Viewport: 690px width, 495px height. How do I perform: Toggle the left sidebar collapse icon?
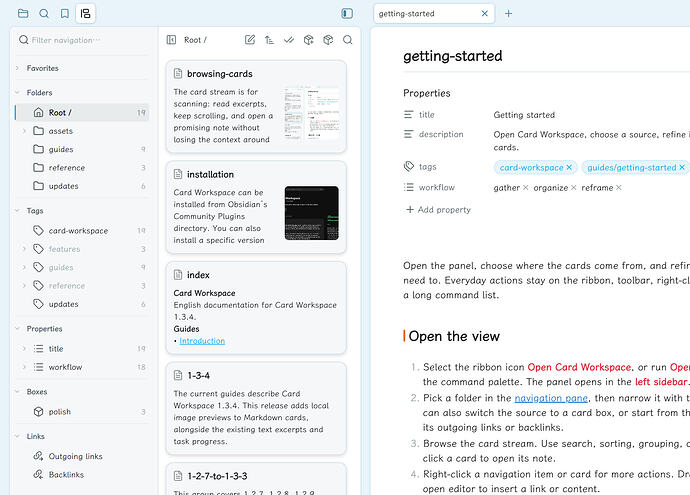[x=347, y=14]
